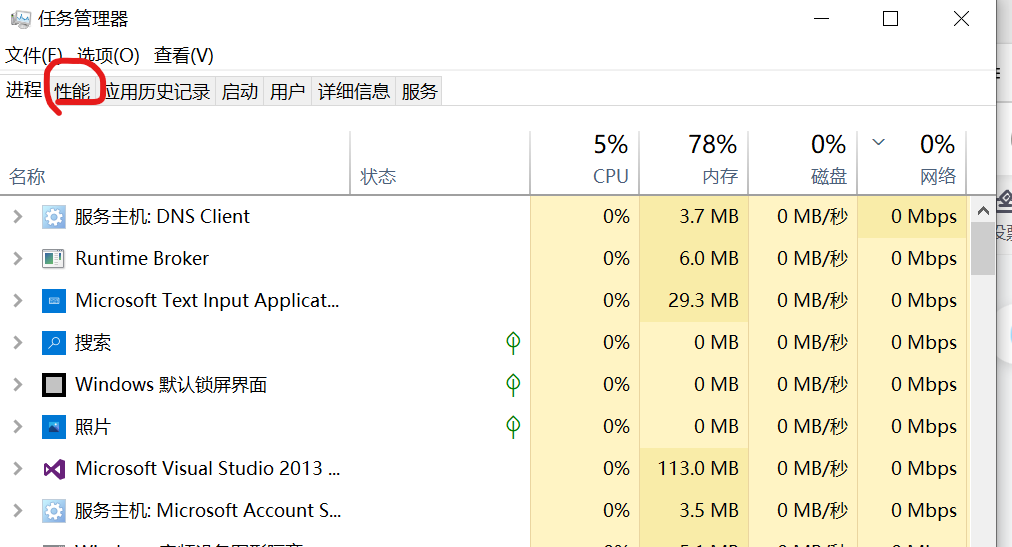Screen dimensions: 1012x547
Task: Click the green leaf icon for 照片
Action: point(513,426)
